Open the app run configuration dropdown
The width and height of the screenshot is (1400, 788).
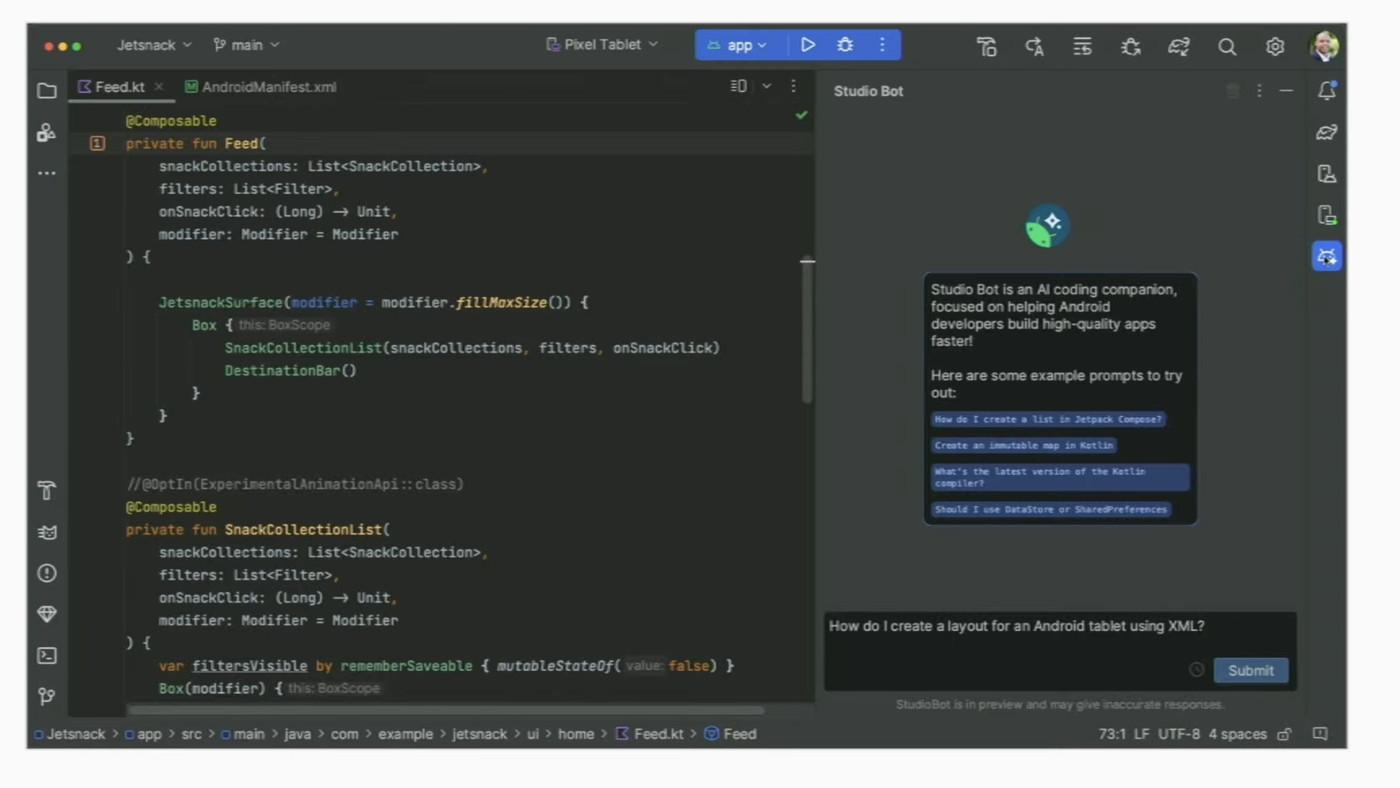[x=740, y=44]
